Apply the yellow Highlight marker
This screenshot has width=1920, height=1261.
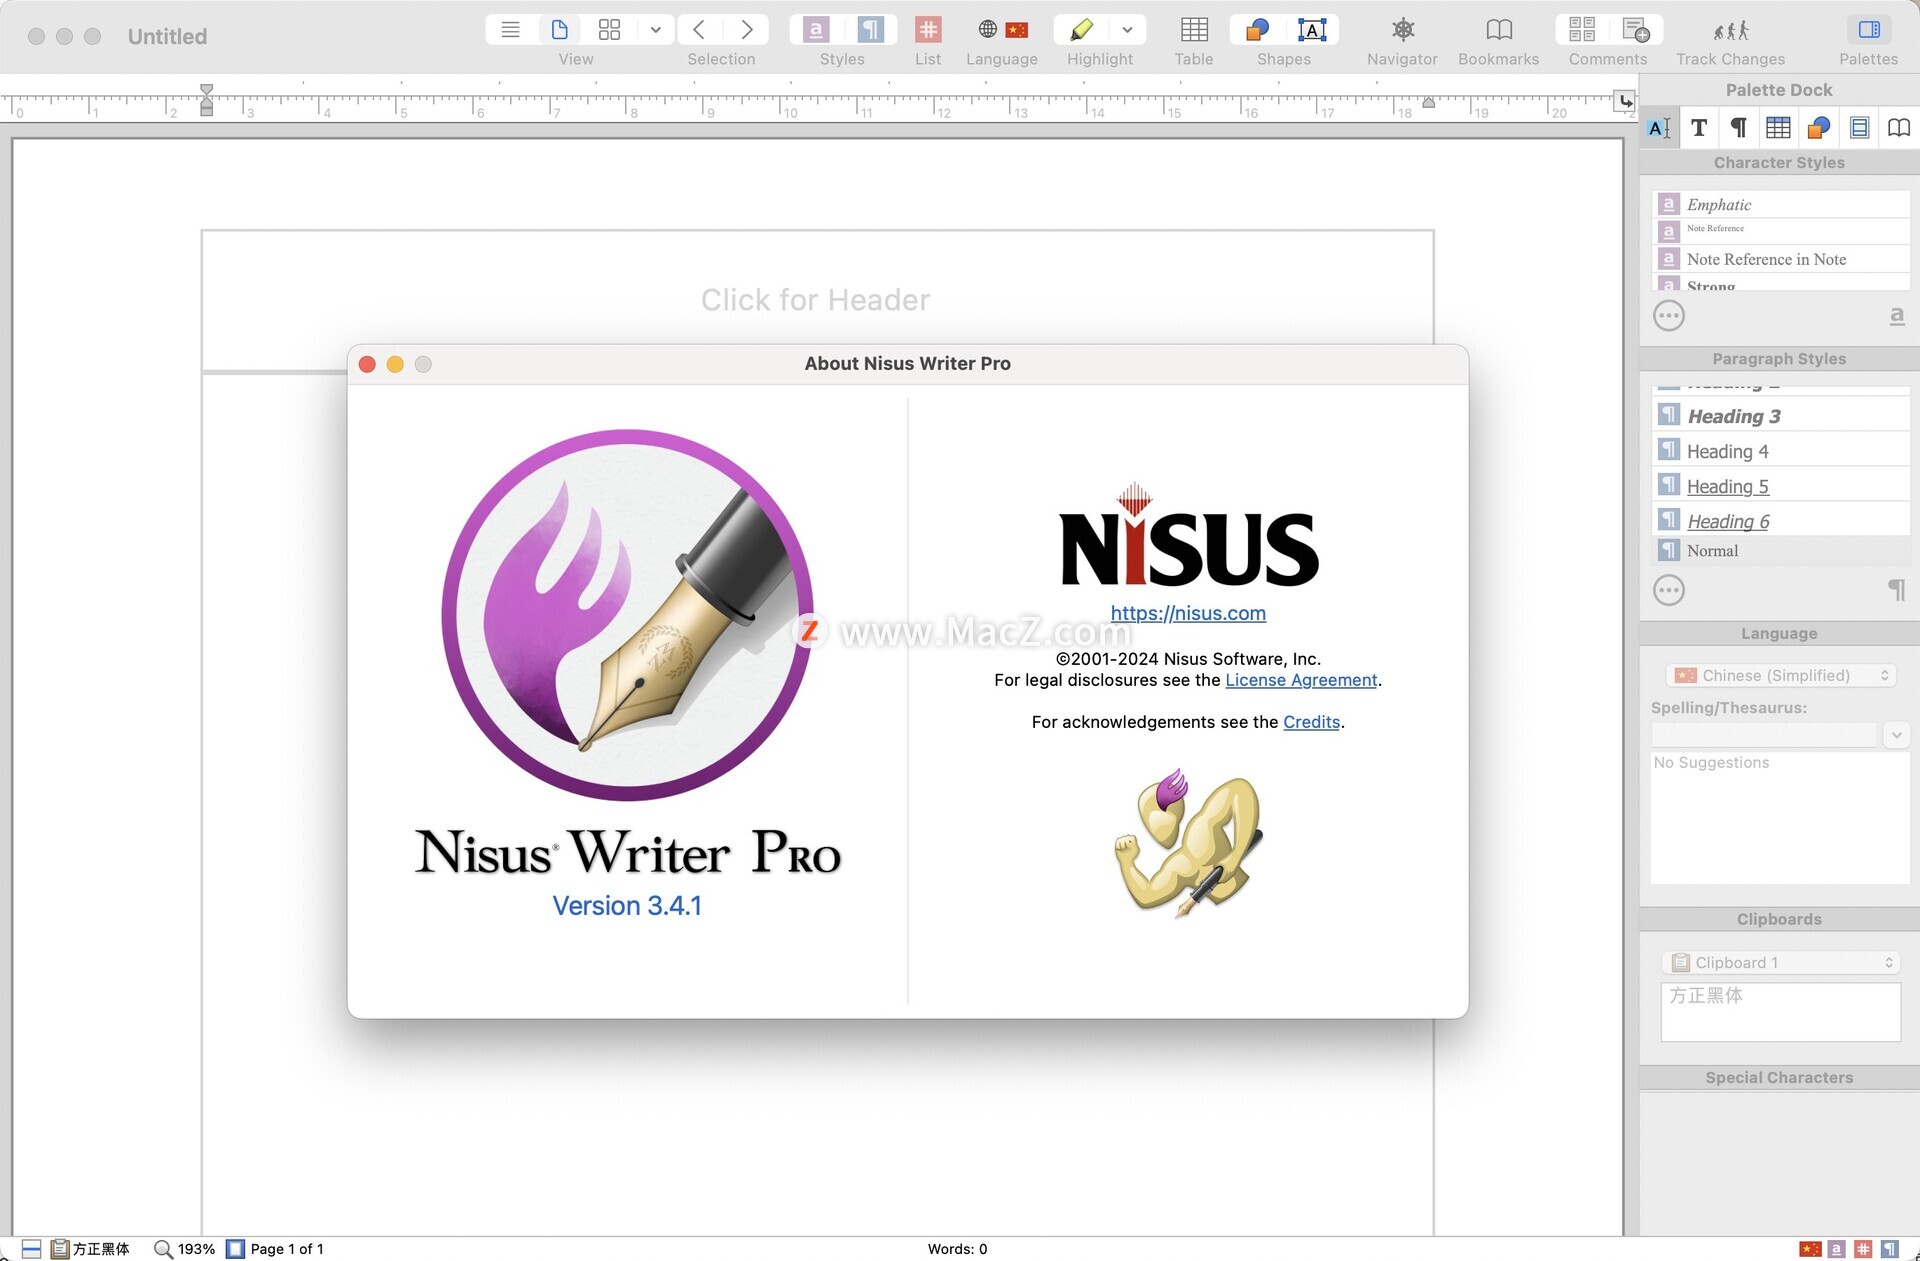(x=1081, y=29)
